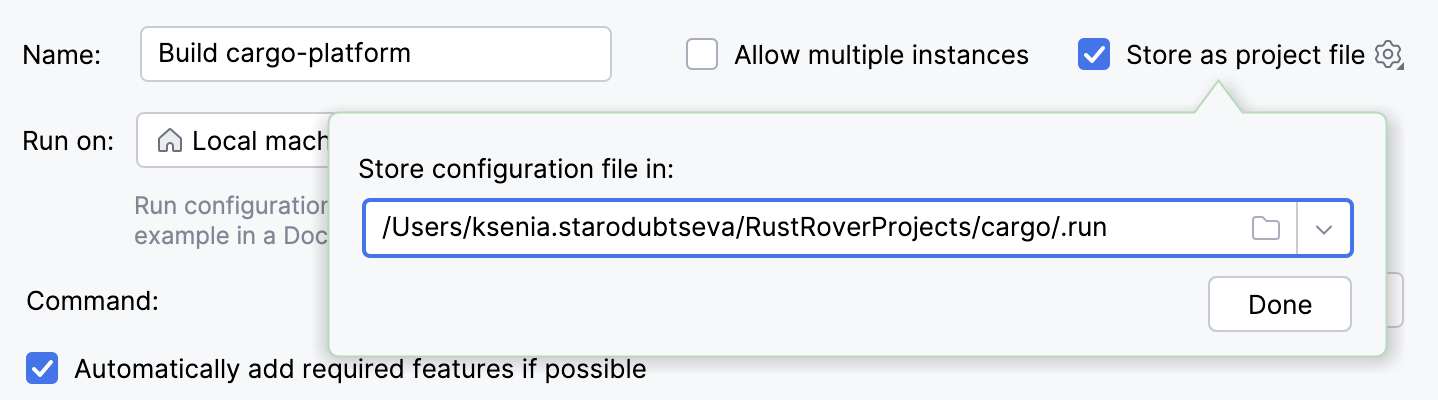
Task: Click the gear icon beside Store as project file
Action: [1388, 54]
